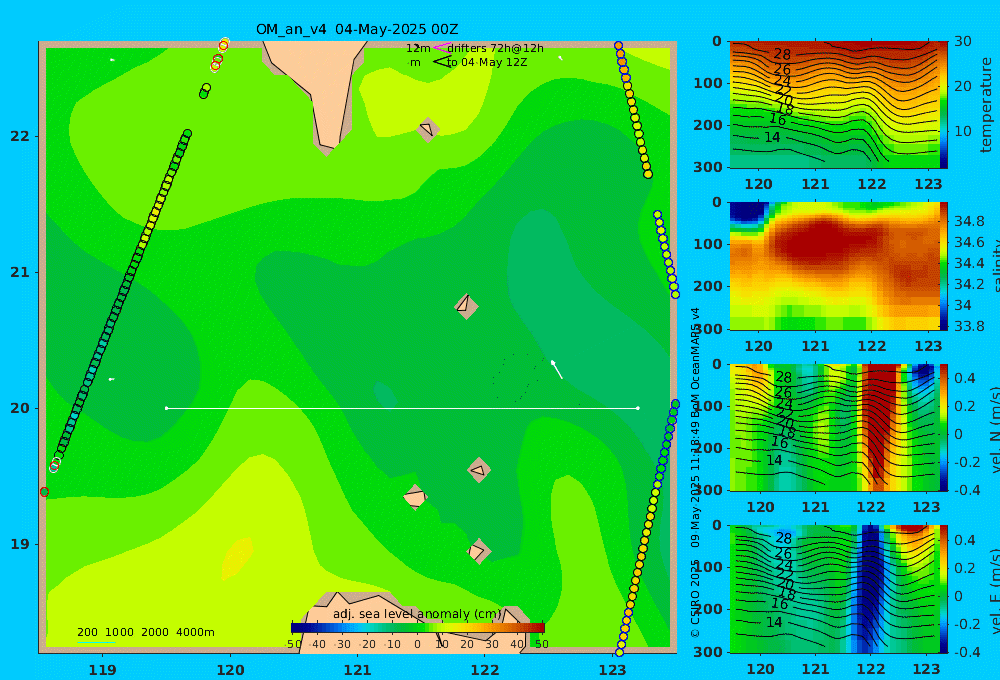
Task: Open the temperature section plot
Action: pyautogui.click(x=835, y=105)
